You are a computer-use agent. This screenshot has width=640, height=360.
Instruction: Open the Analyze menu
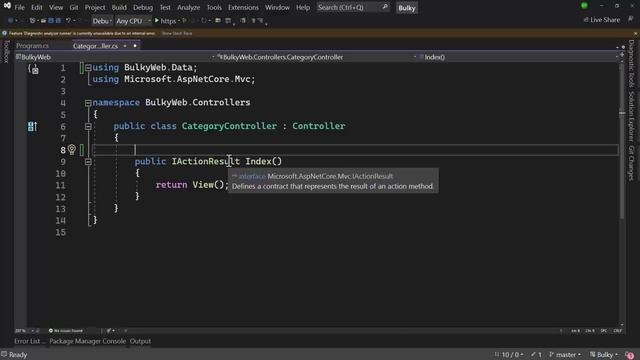click(x=189, y=7)
